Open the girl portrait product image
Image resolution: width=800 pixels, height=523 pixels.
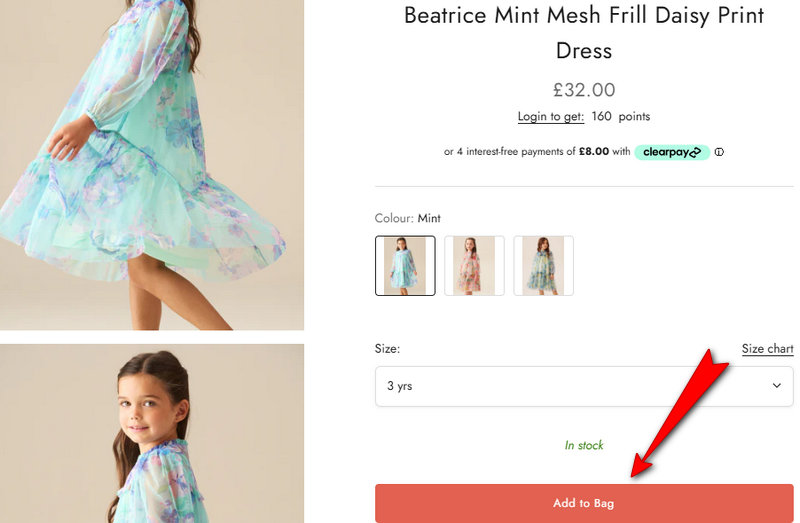pyautogui.click(x=150, y=435)
